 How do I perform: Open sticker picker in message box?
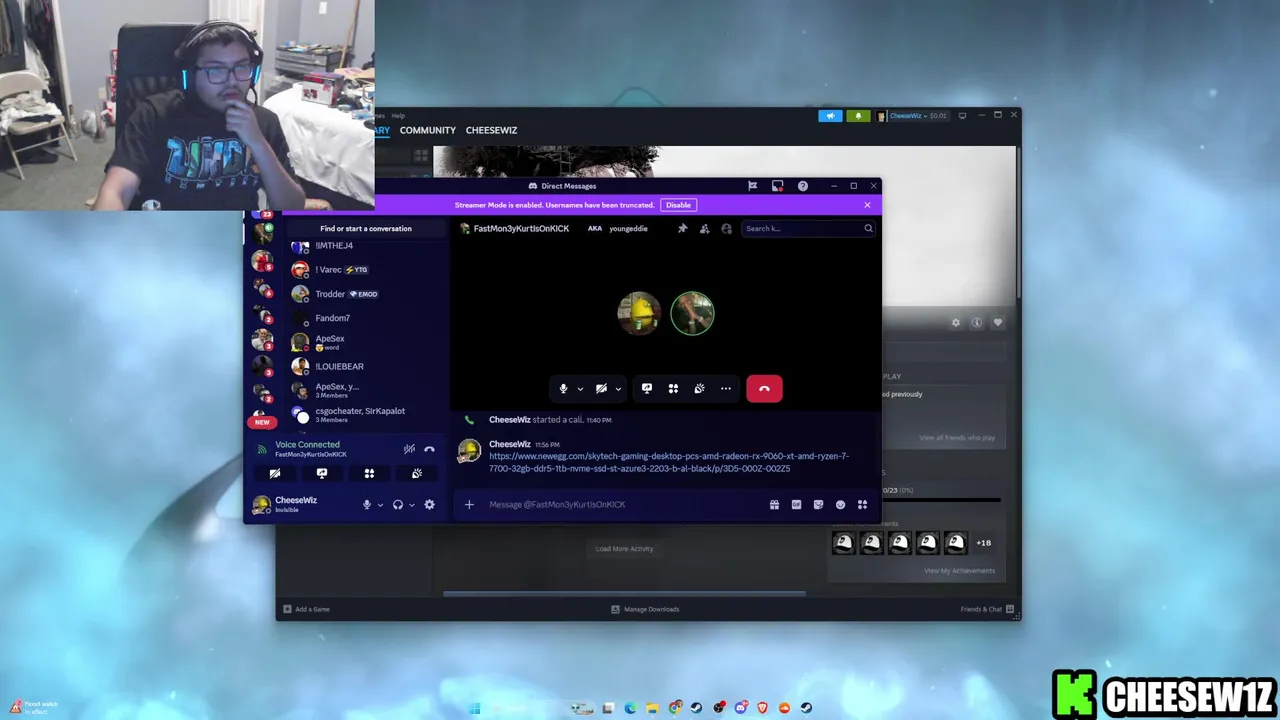(x=818, y=505)
